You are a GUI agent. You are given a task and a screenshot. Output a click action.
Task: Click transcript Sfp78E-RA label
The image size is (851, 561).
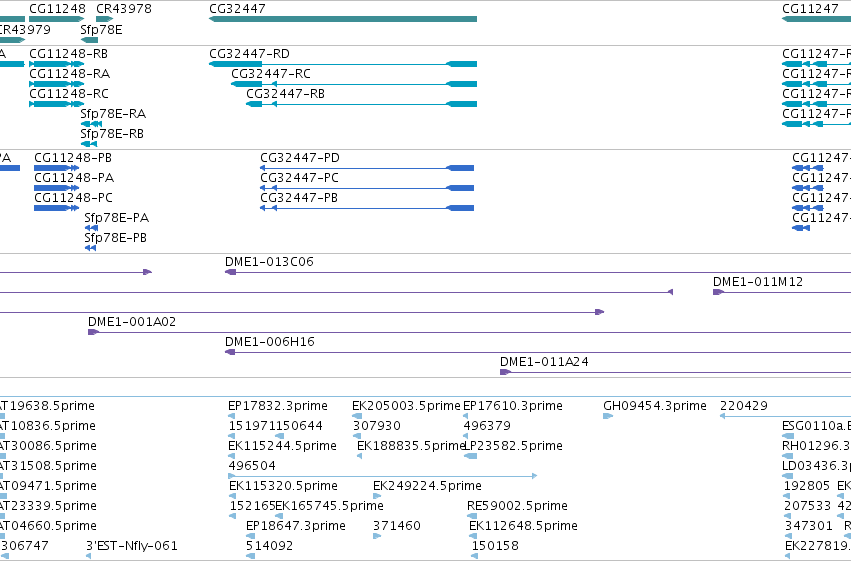coord(113,113)
